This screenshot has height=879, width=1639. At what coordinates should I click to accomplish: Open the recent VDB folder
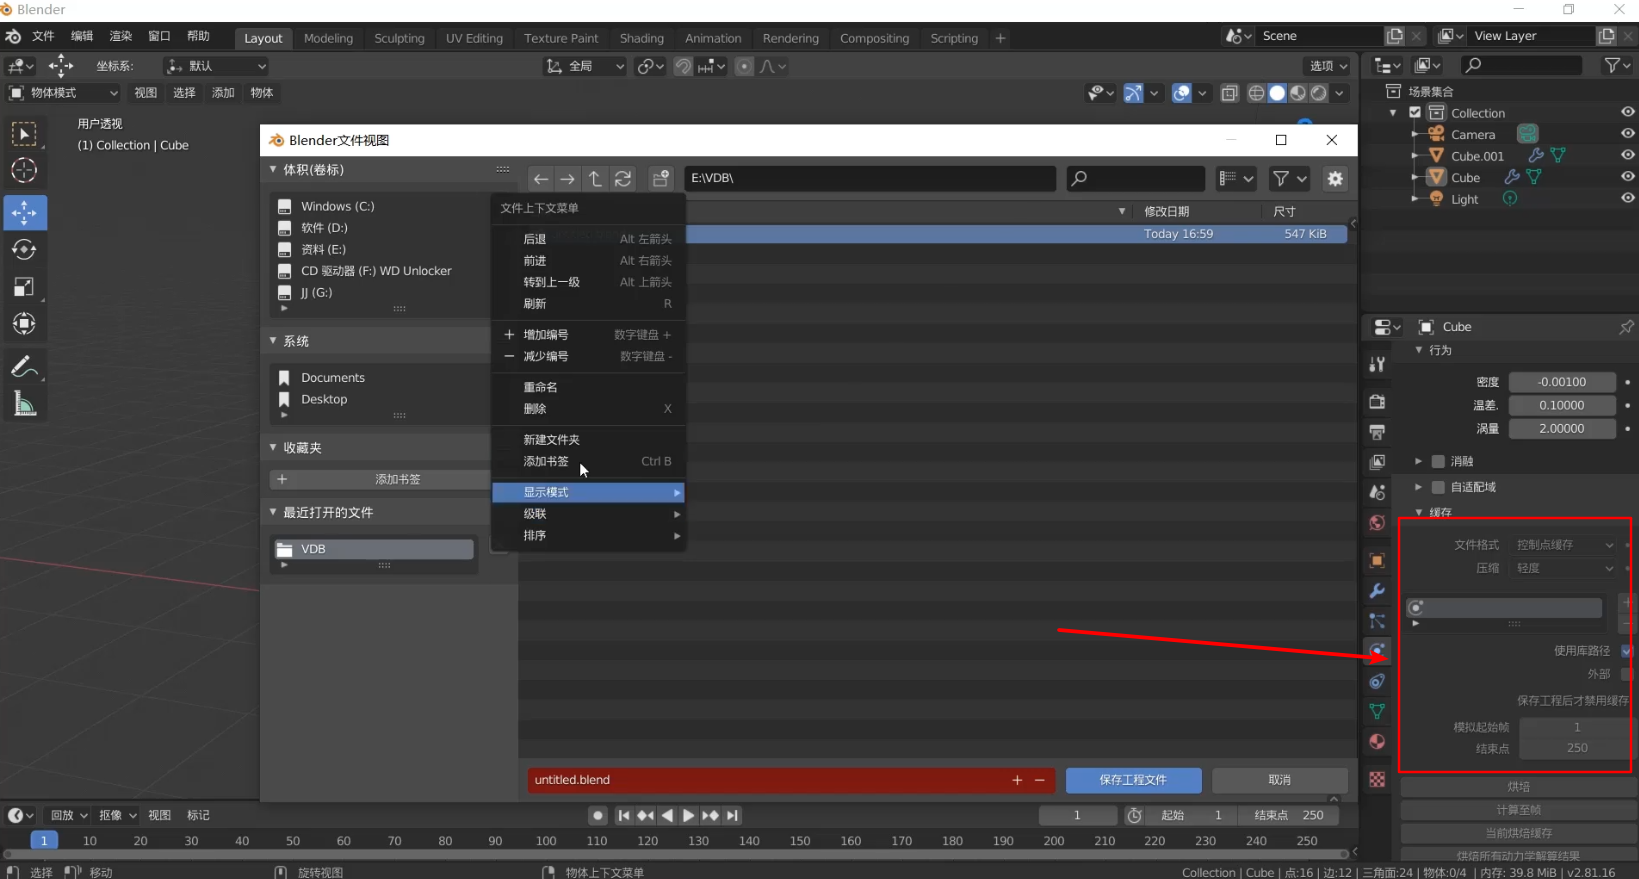click(x=373, y=549)
